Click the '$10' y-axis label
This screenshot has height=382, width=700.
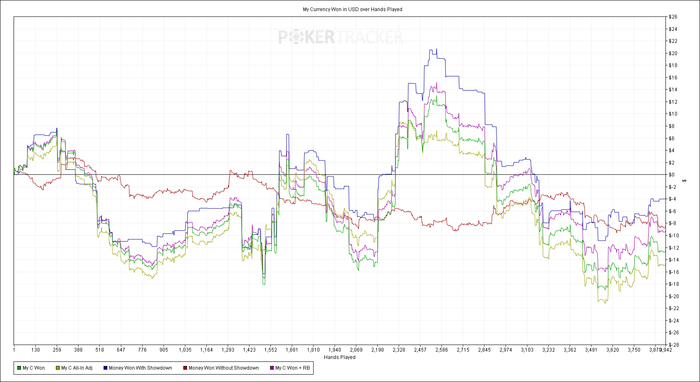click(x=672, y=114)
